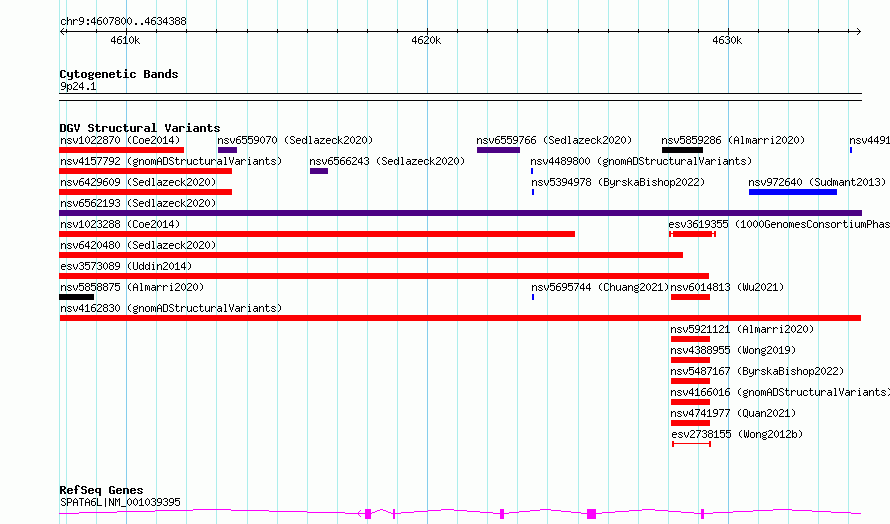Click the red bar under nsv6014813
Image resolution: width=890 pixels, height=524 pixels.
tap(690, 297)
